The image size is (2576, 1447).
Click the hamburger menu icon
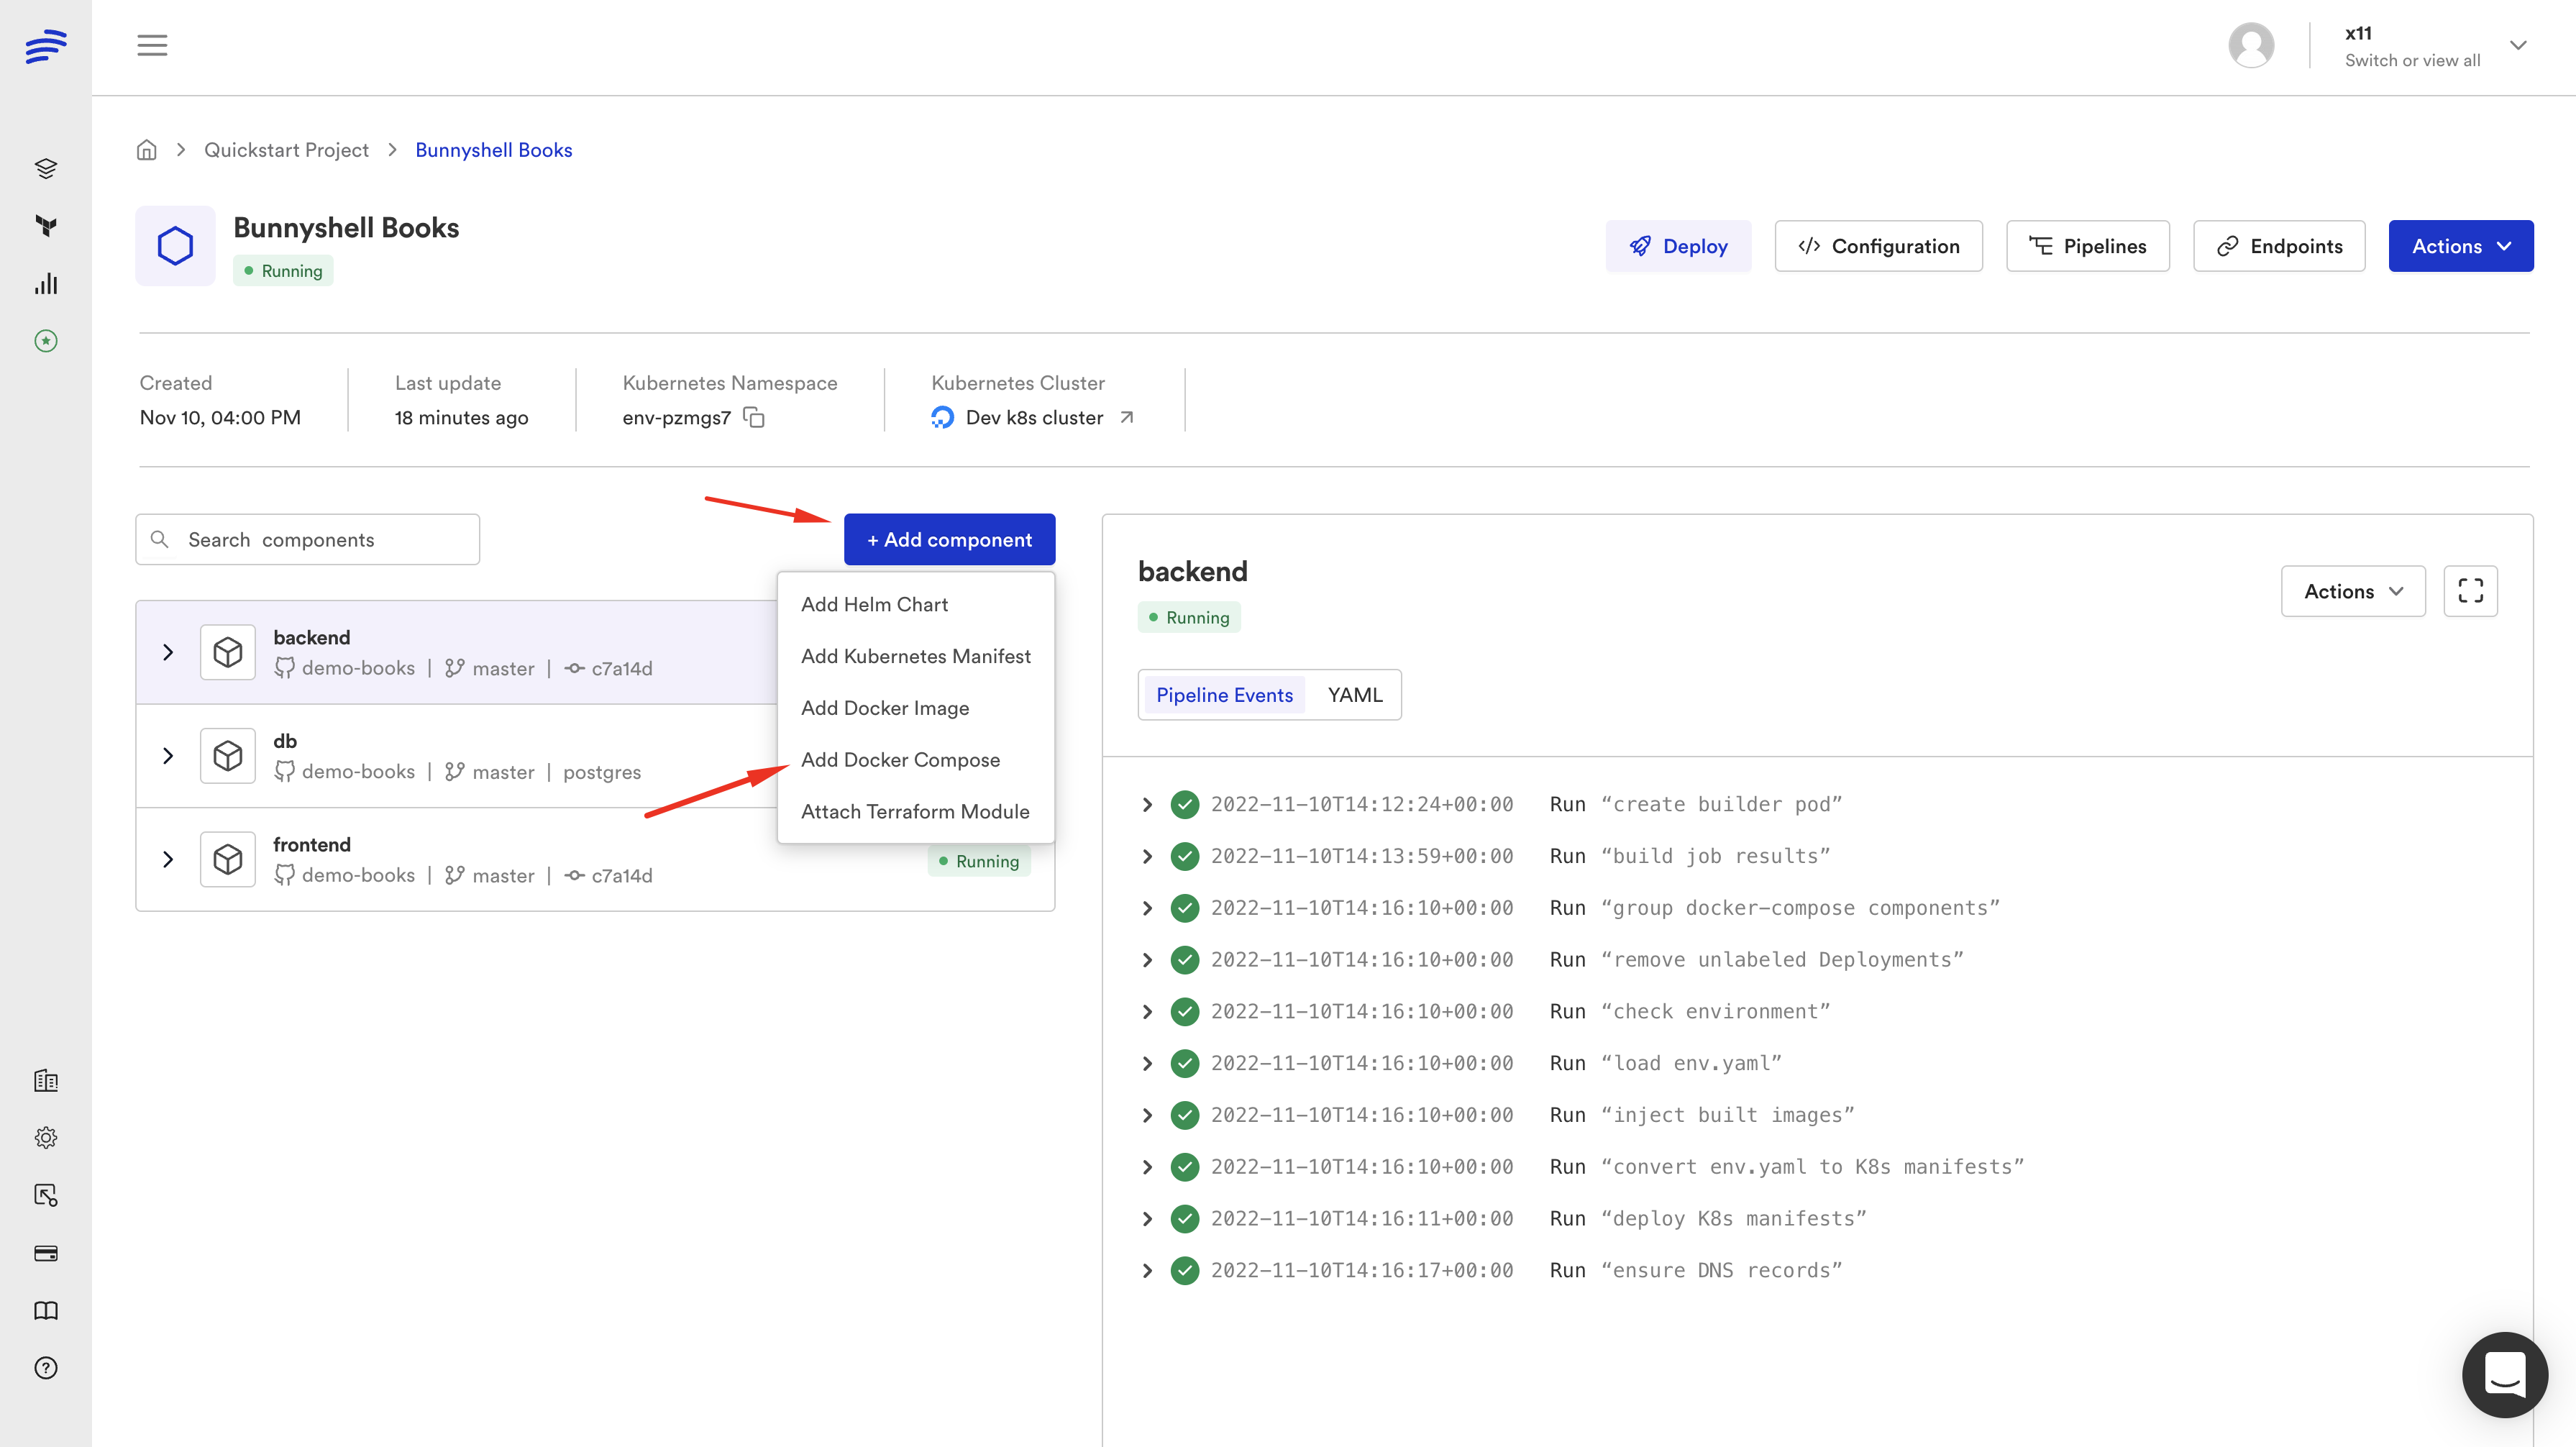click(152, 45)
